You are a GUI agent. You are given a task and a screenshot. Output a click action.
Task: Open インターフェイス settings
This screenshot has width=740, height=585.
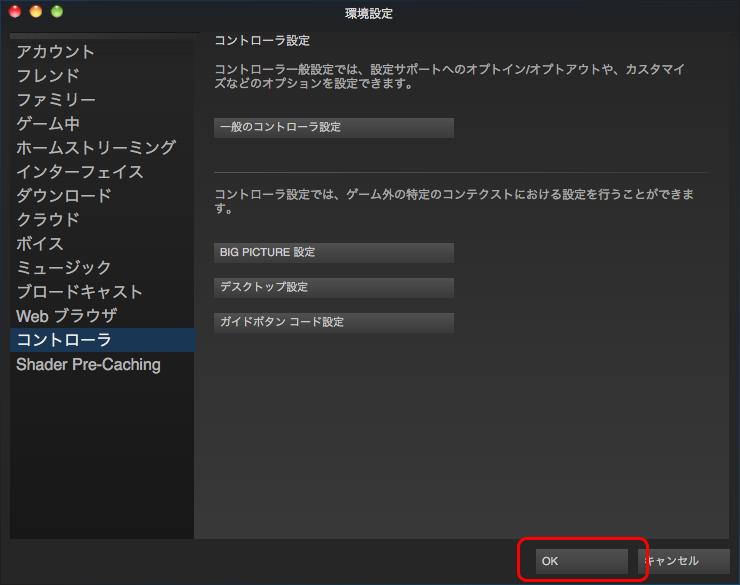pyautogui.click(x=102, y=172)
